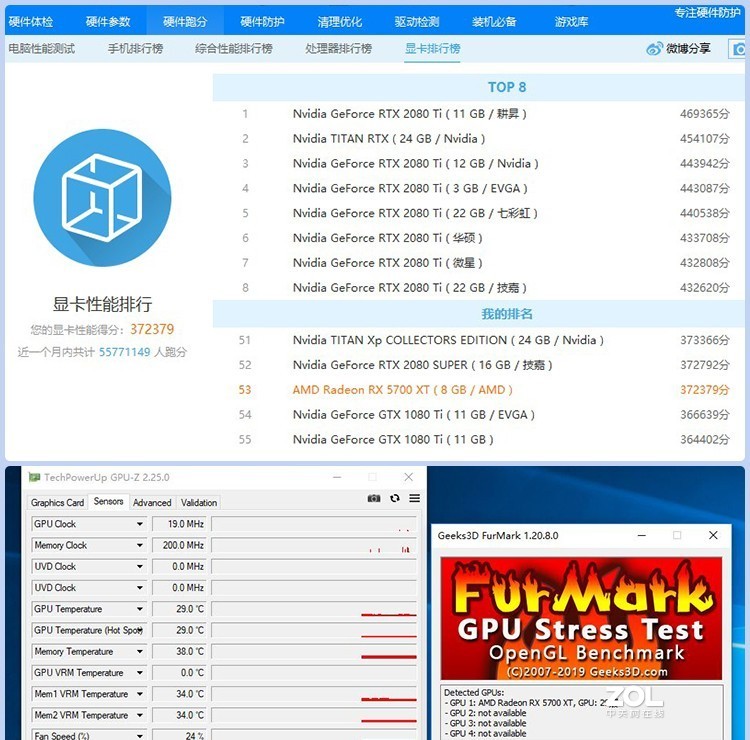Click the FurMark GPU Stress Test banner
The image size is (750, 740).
click(581, 618)
